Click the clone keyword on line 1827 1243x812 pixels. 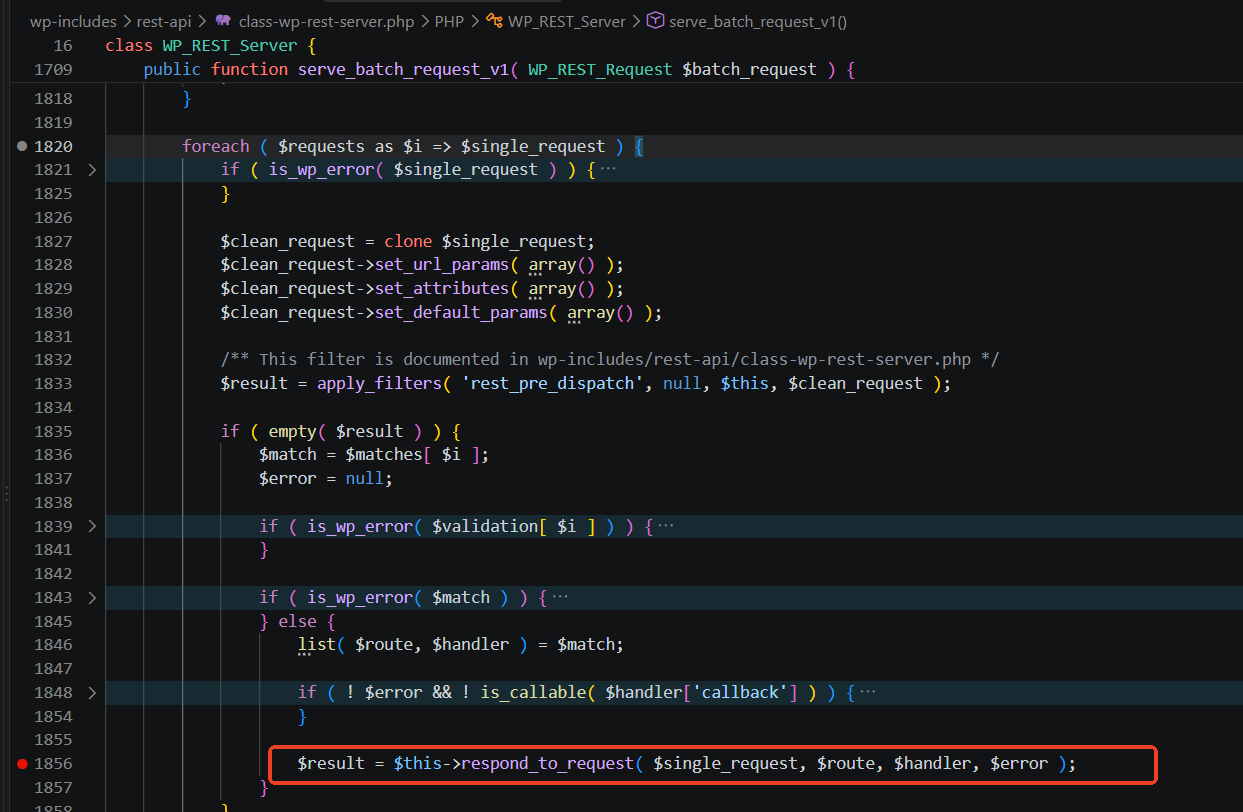coord(408,241)
